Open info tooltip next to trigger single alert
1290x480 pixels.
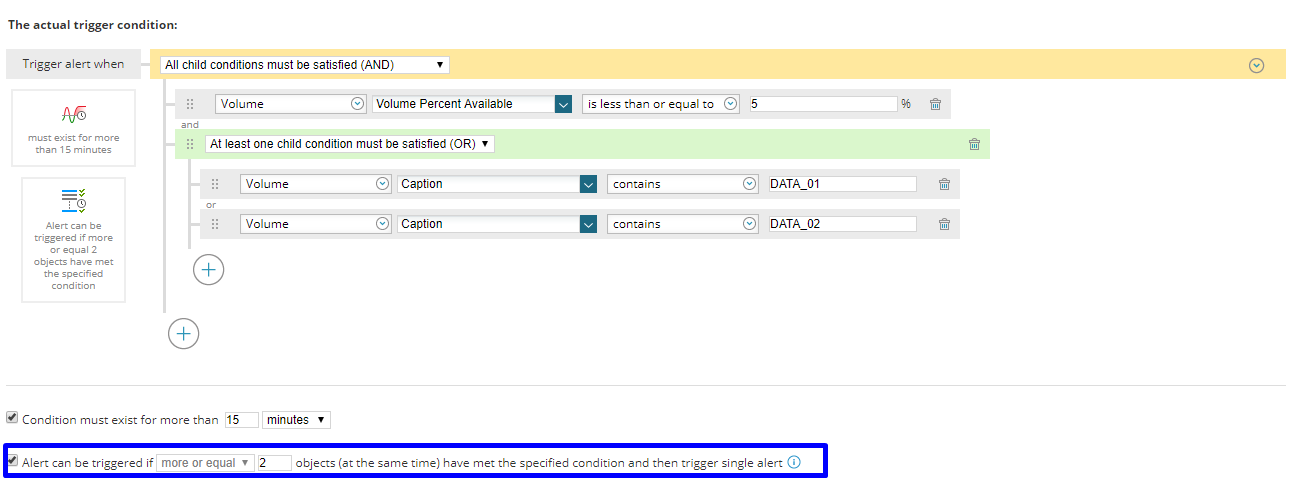click(x=794, y=462)
